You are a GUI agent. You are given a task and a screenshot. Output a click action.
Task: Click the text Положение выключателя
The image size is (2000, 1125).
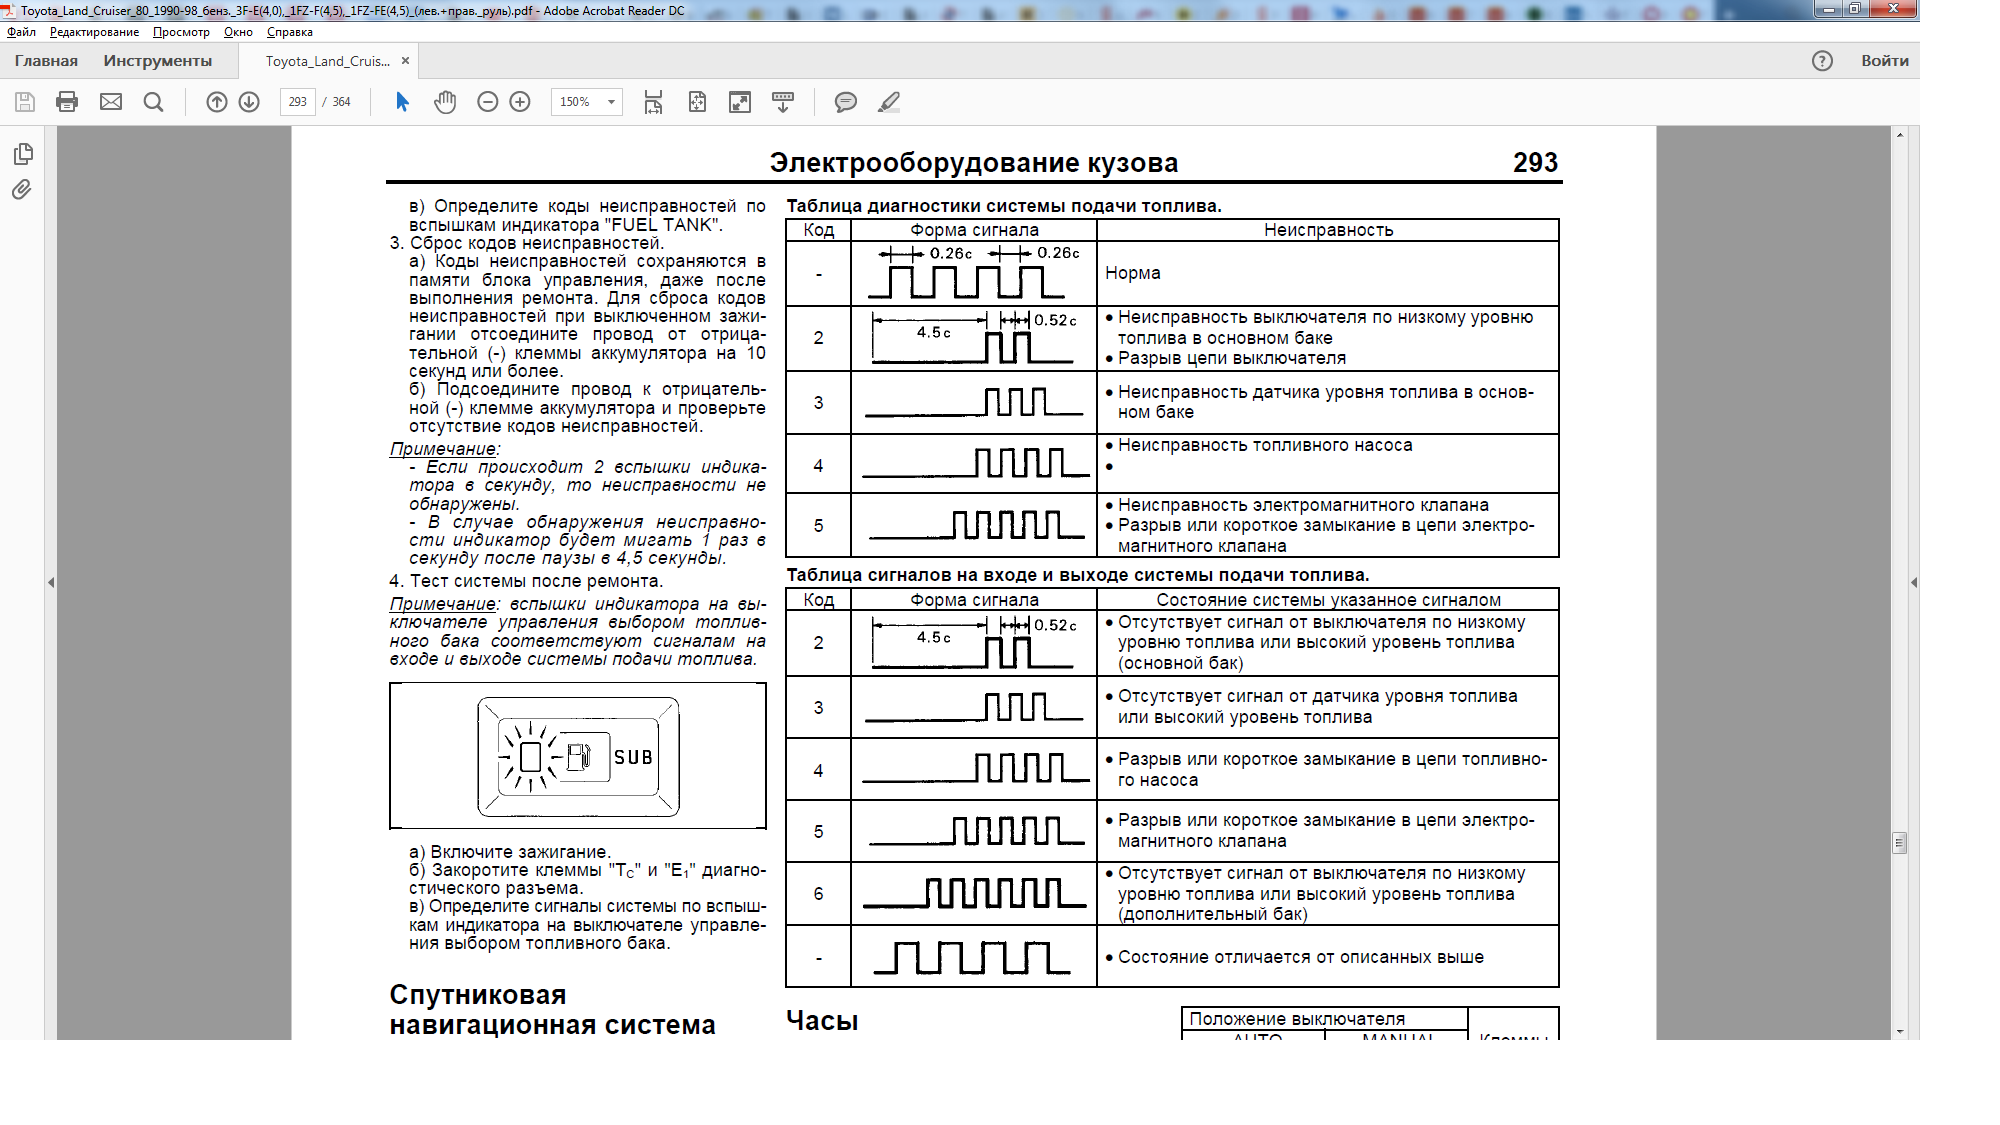(x=1297, y=1019)
